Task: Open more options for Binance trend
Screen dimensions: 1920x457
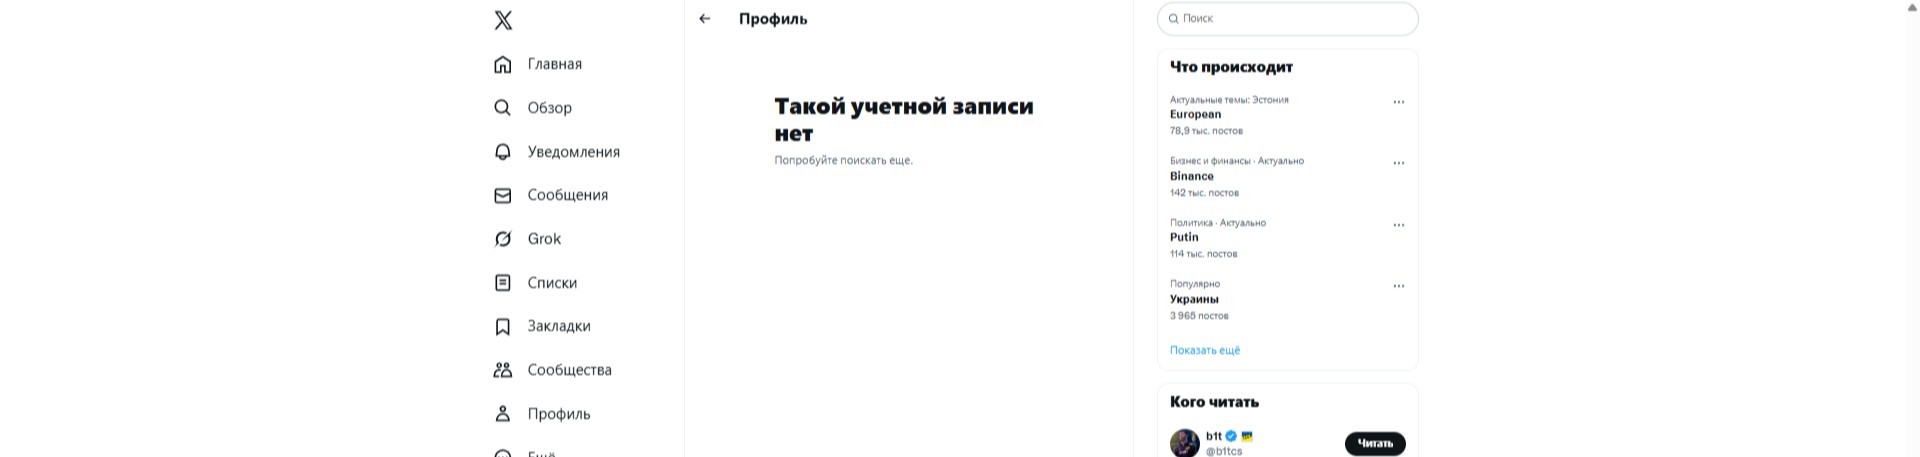Action: (x=1398, y=163)
